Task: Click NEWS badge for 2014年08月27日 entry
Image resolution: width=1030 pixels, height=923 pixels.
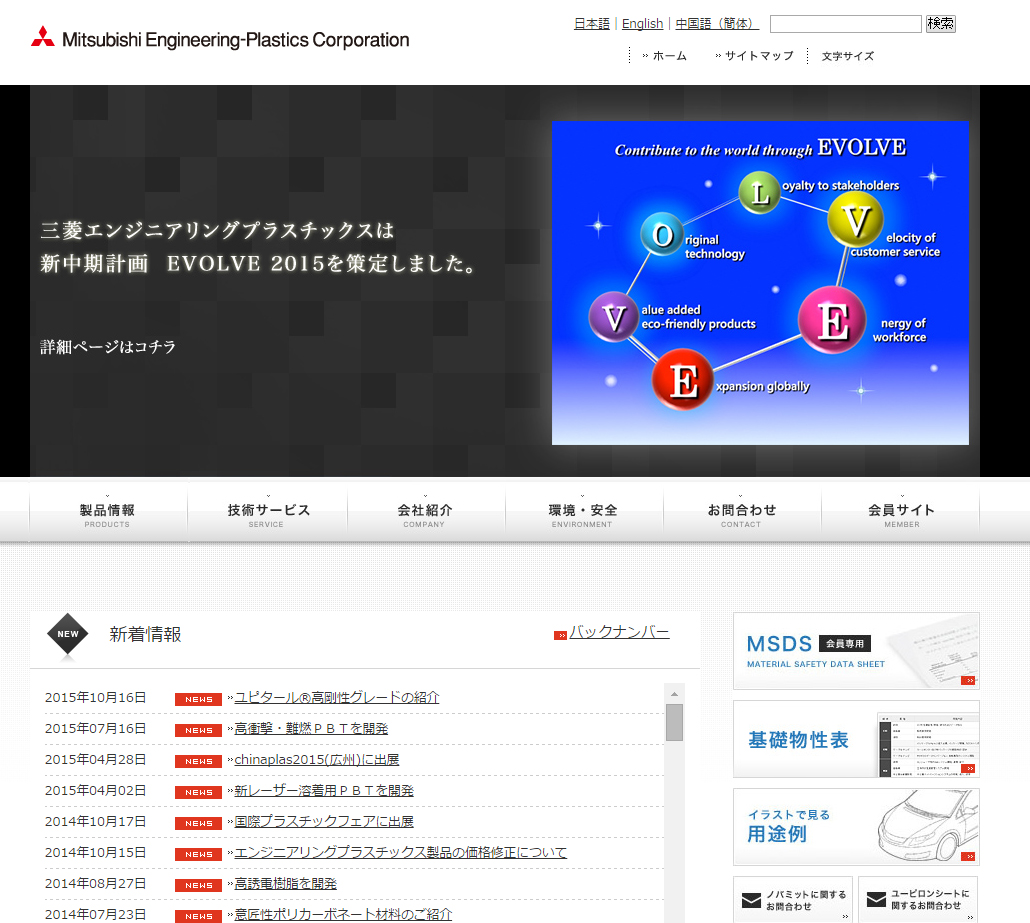Action: tap(198, 885)
